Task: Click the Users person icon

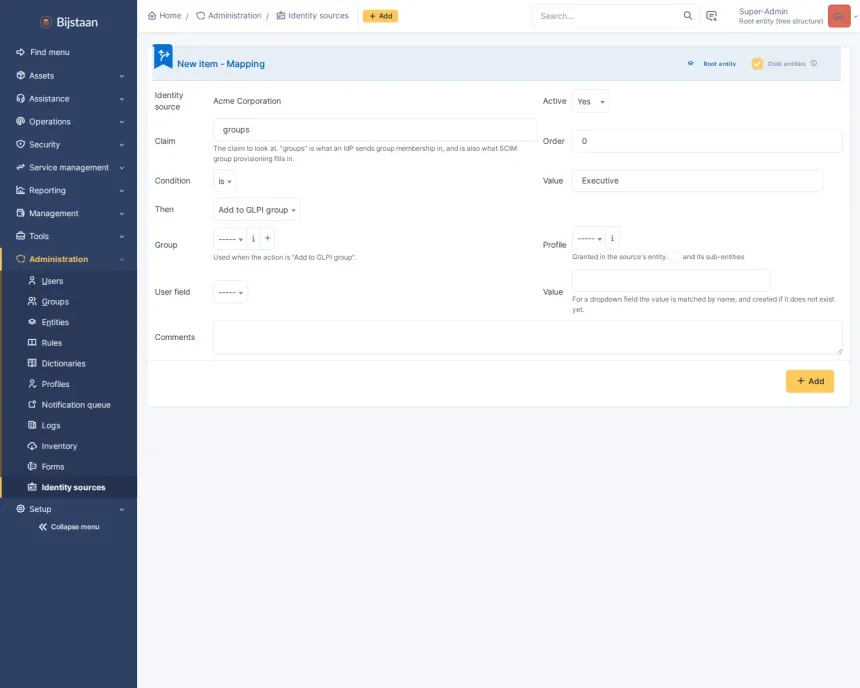Action: pyautogui.click(x=32, y=280)
